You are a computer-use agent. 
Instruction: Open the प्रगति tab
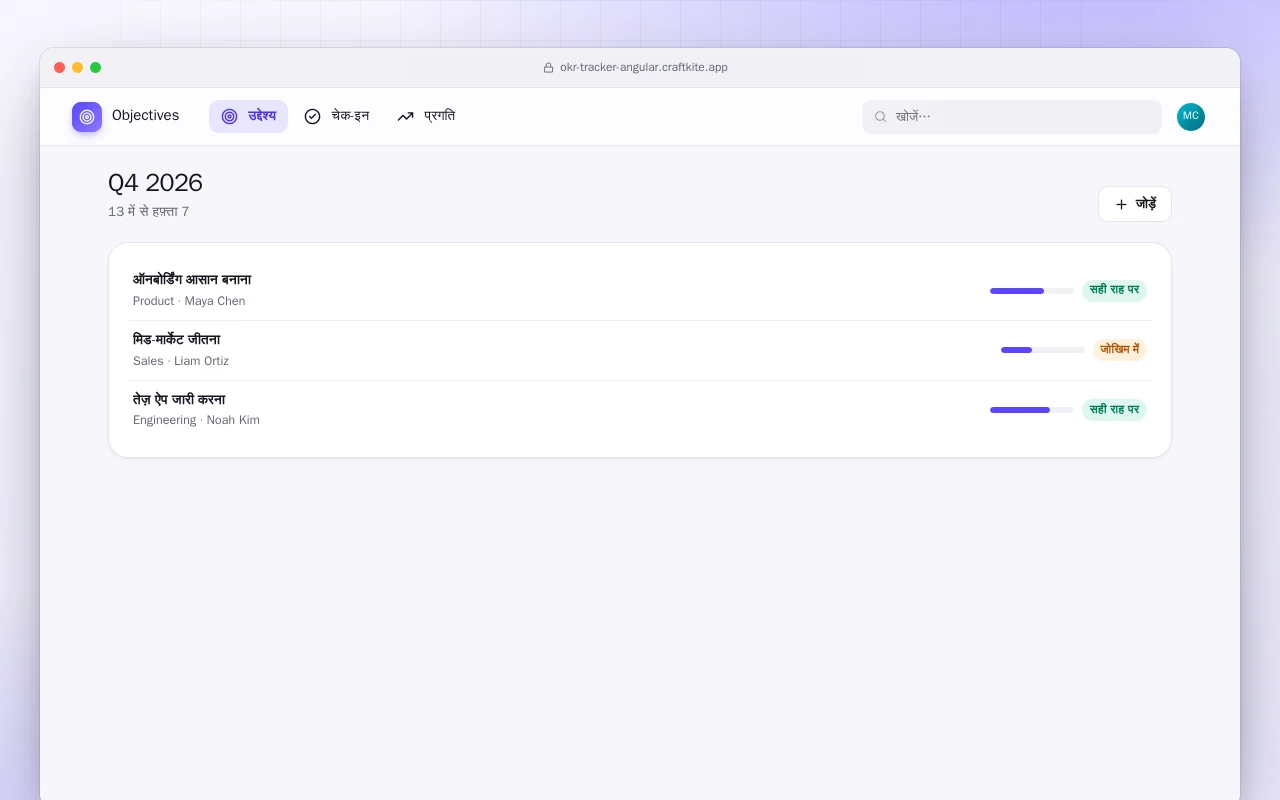426,116
